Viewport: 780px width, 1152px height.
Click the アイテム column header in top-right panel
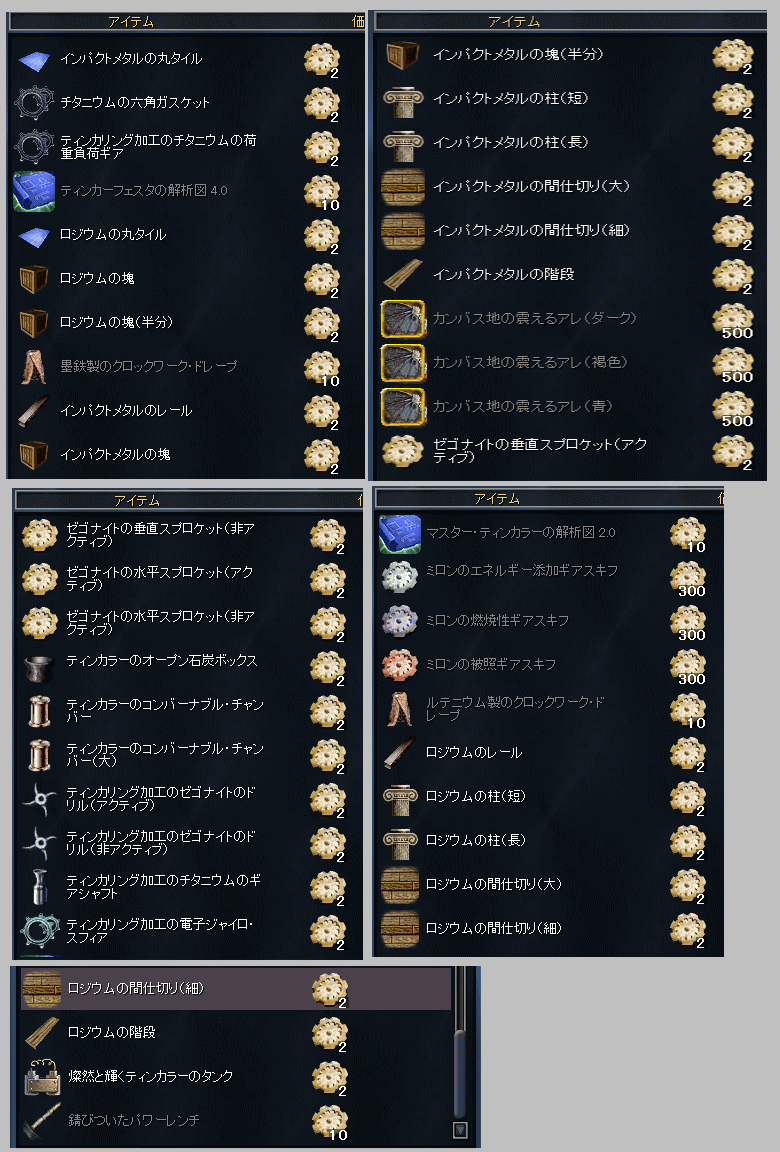point(514,22)
